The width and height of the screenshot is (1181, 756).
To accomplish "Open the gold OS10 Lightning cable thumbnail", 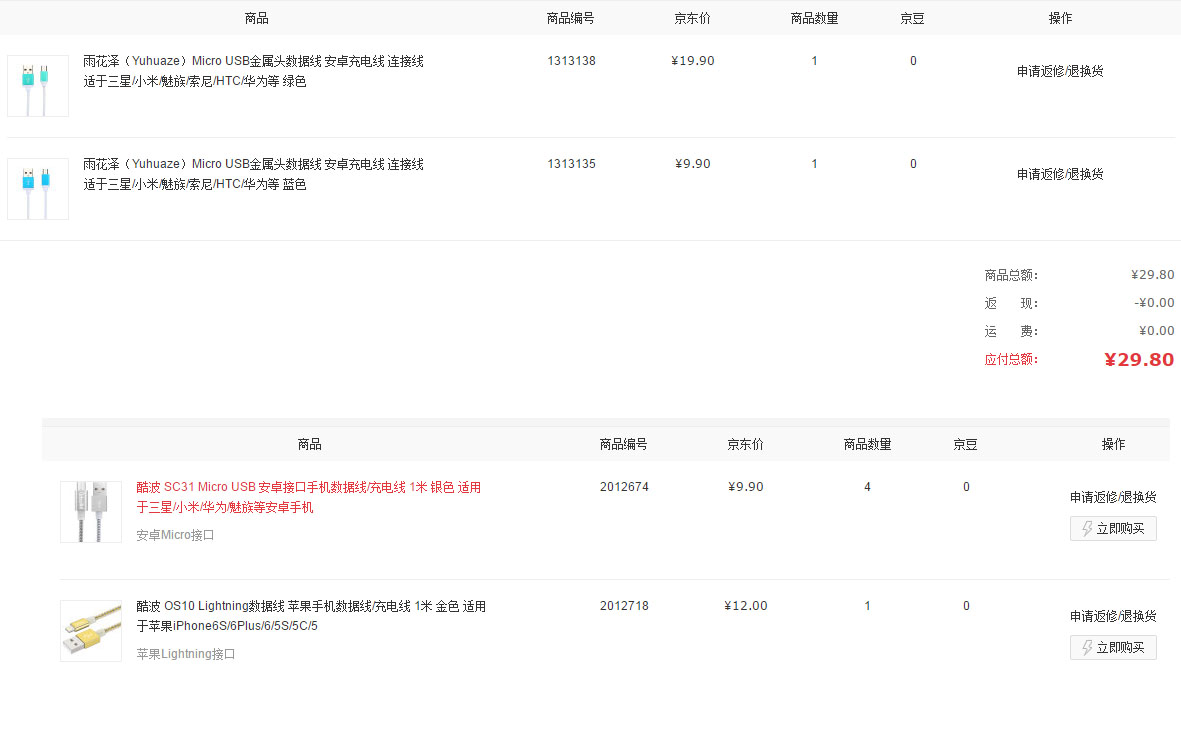I will [x=91, y=631].
